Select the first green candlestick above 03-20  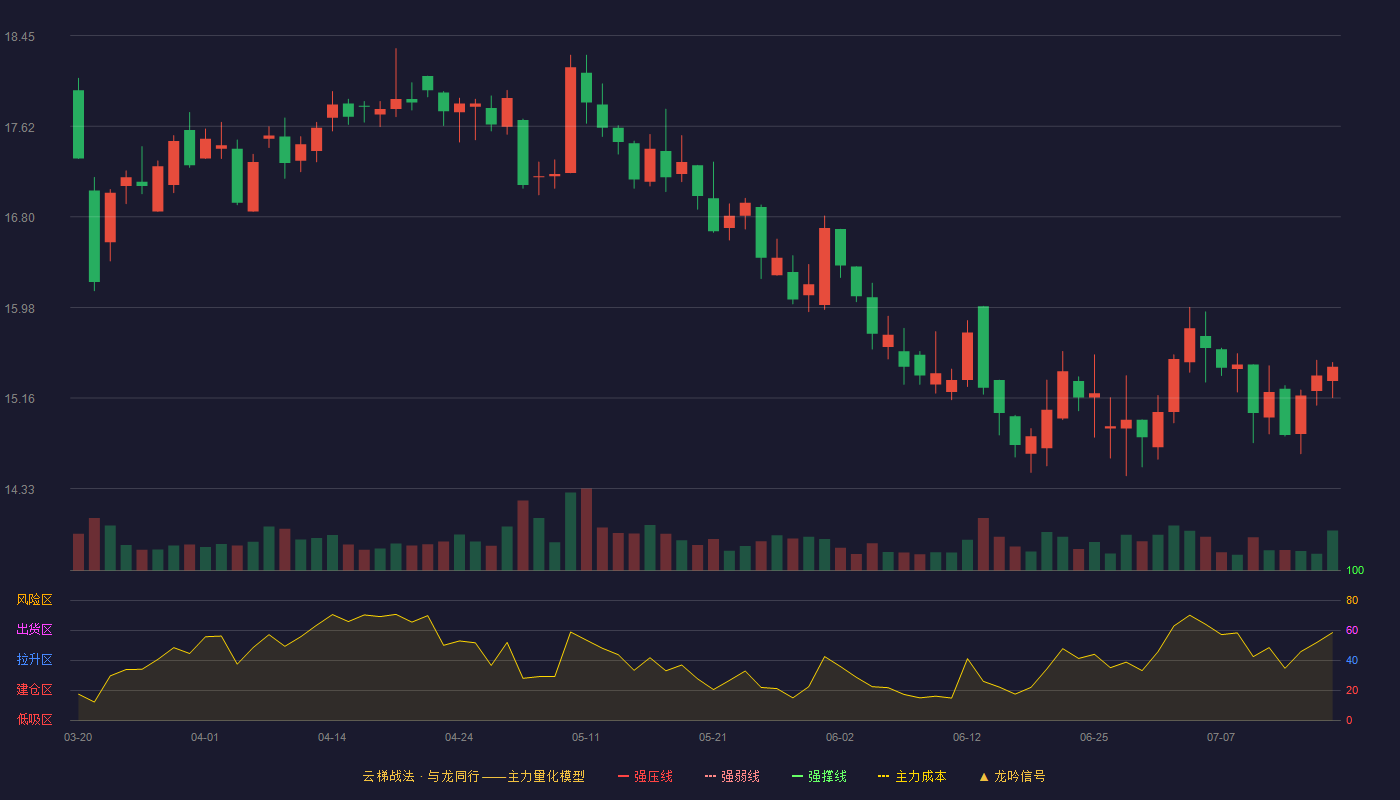pyautogui.click(x=78, y=124)
